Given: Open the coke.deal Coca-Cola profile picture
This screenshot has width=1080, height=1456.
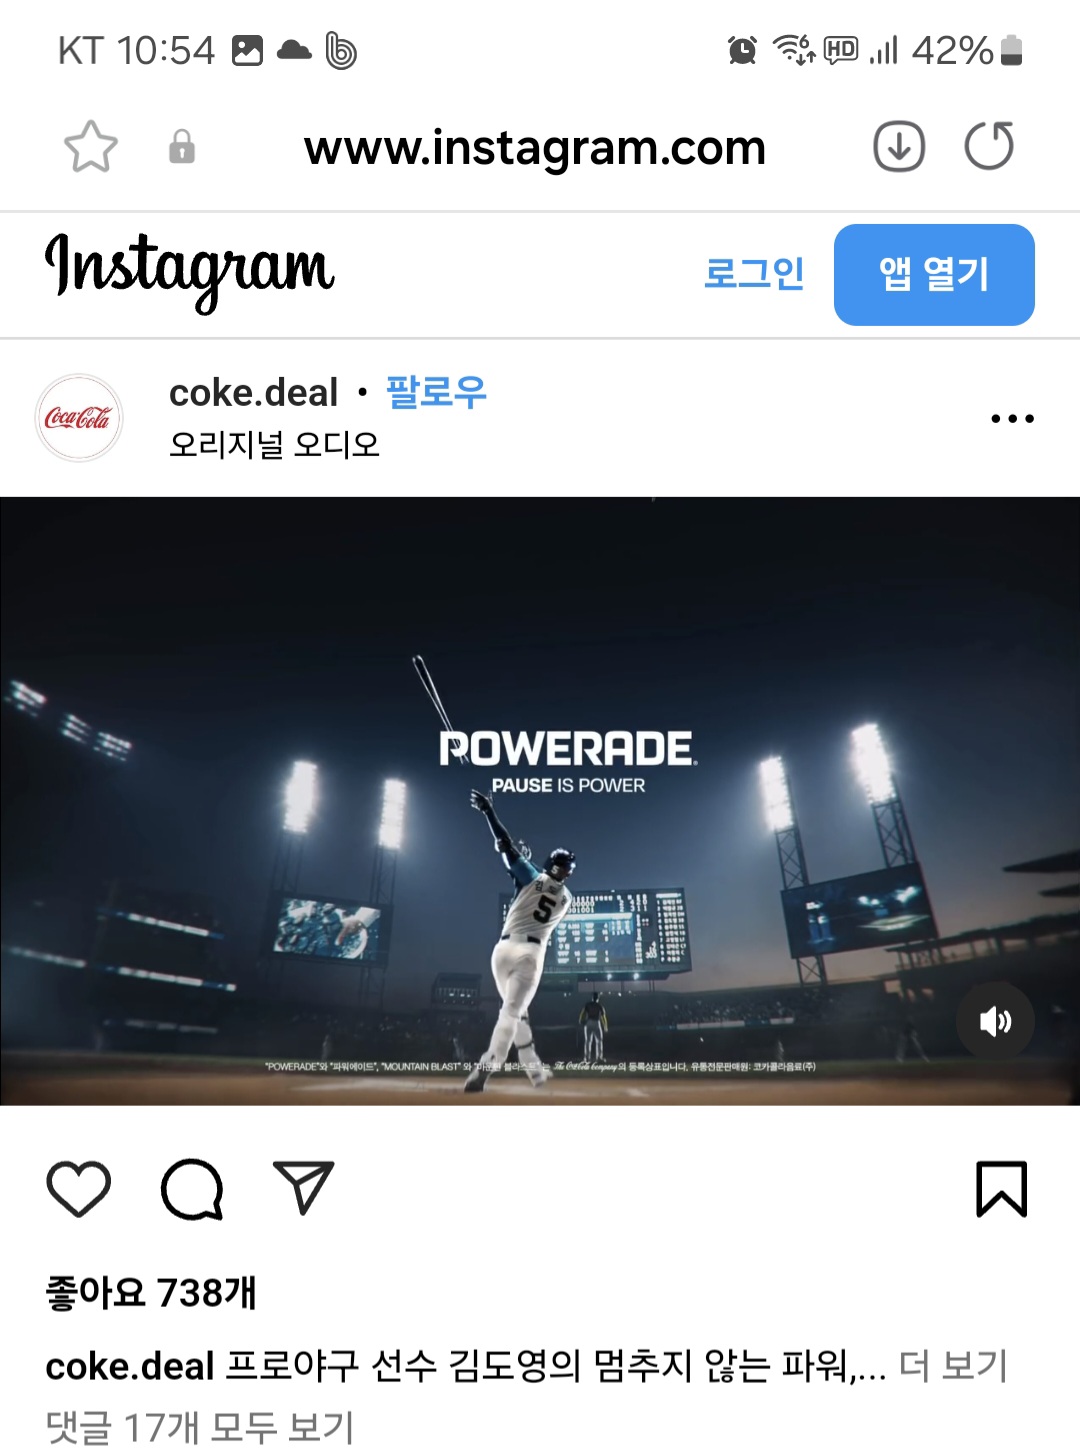Looking at the screenshot, I should (x=79, y=418).
